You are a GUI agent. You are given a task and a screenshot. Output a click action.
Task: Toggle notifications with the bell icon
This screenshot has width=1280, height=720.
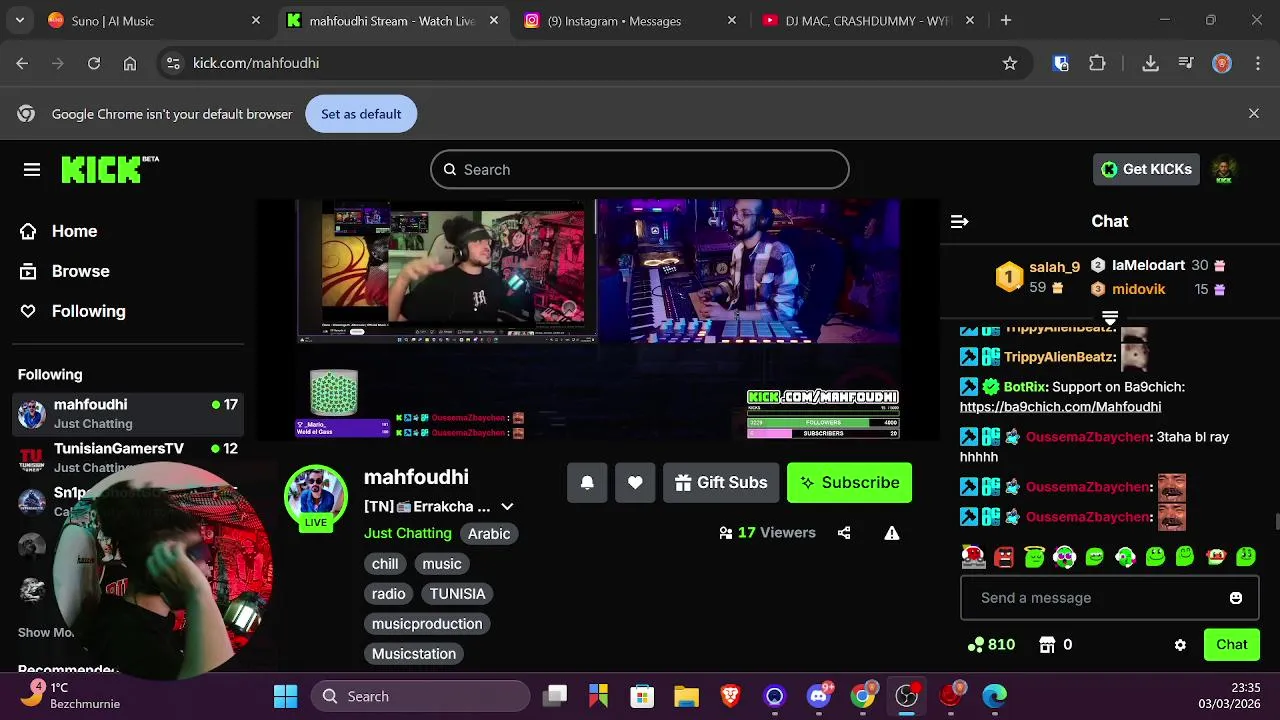tap(587, 483)
